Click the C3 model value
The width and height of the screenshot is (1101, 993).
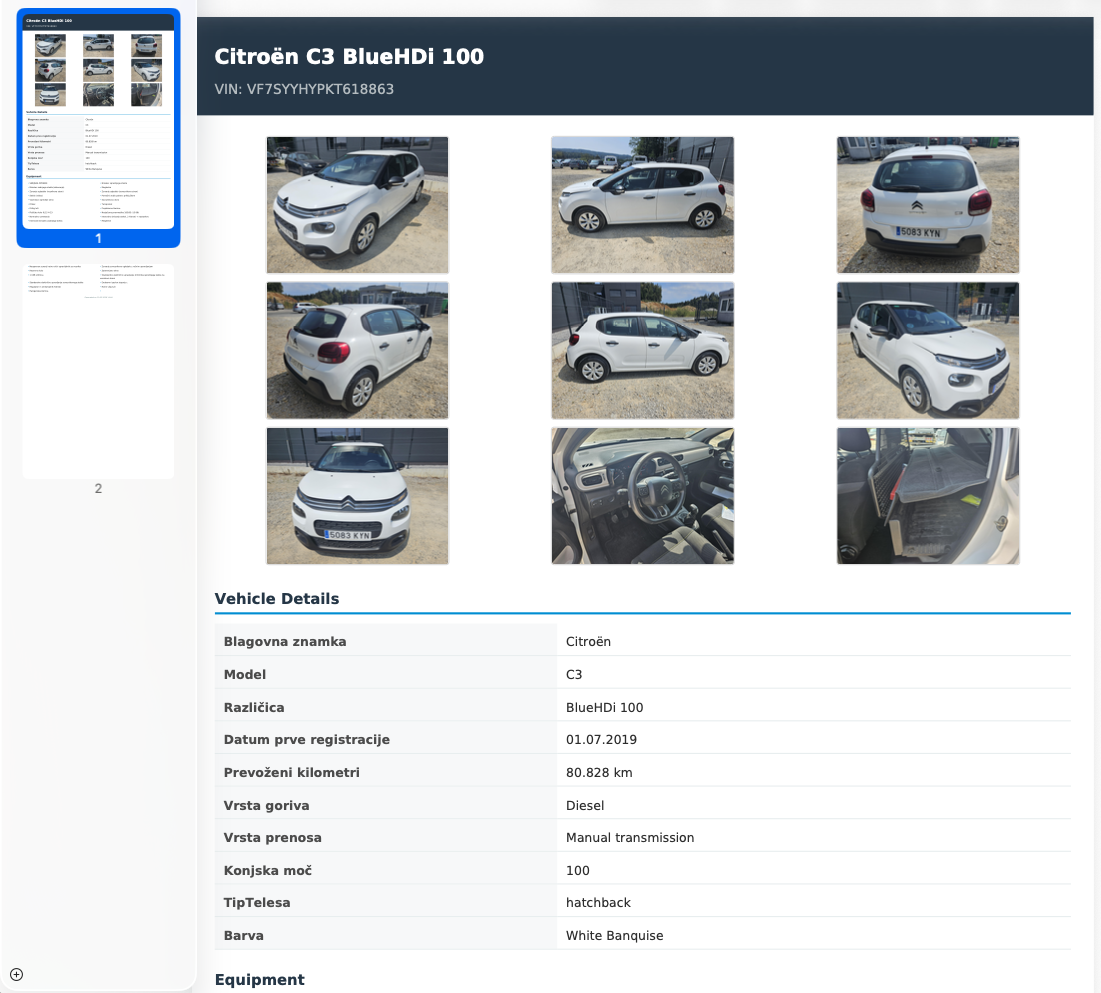point(574,674)
